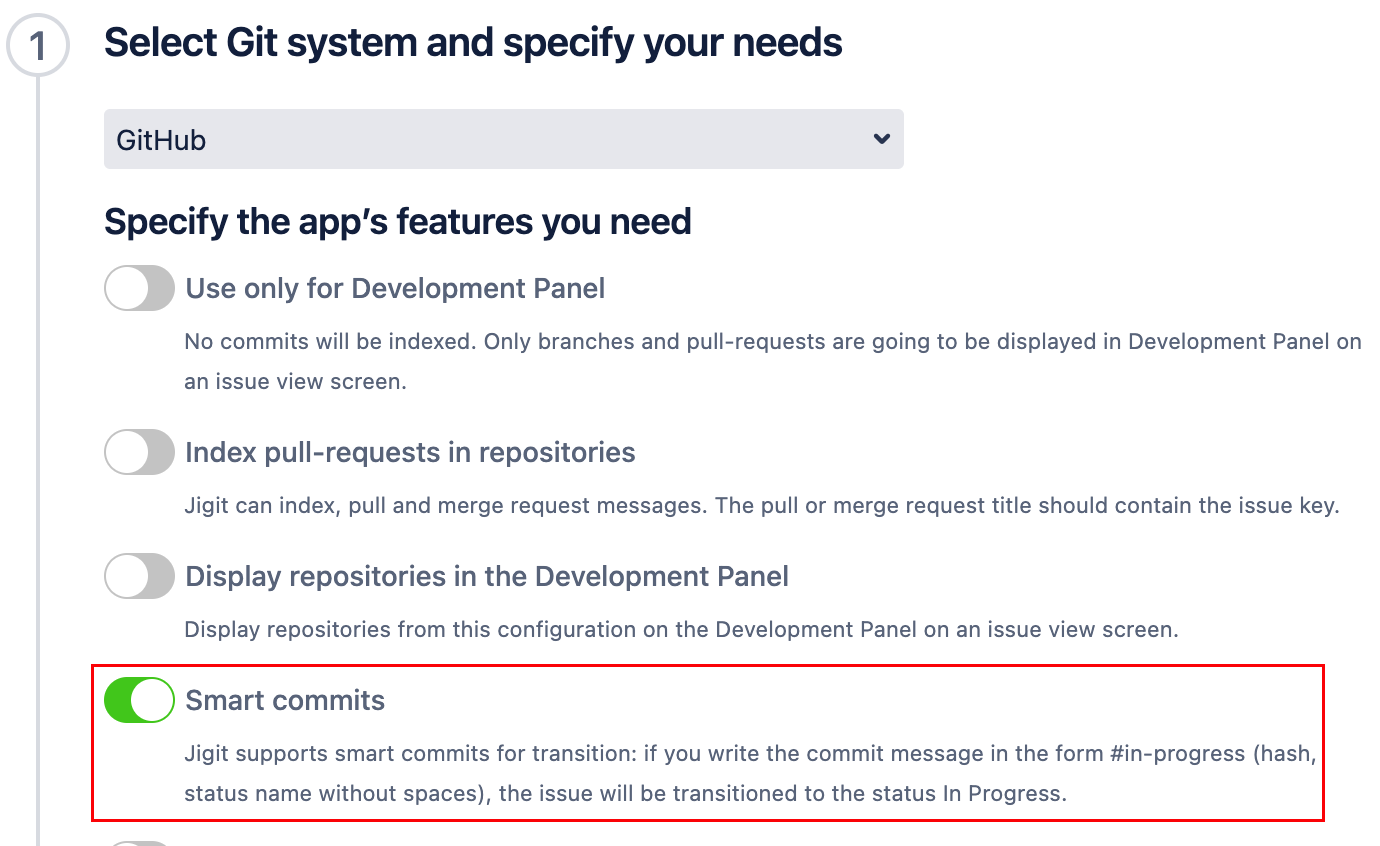This screenshot has width=1380, height=846.
Task: Disable the Smart commits switch
Action: (x=139, y=700)
